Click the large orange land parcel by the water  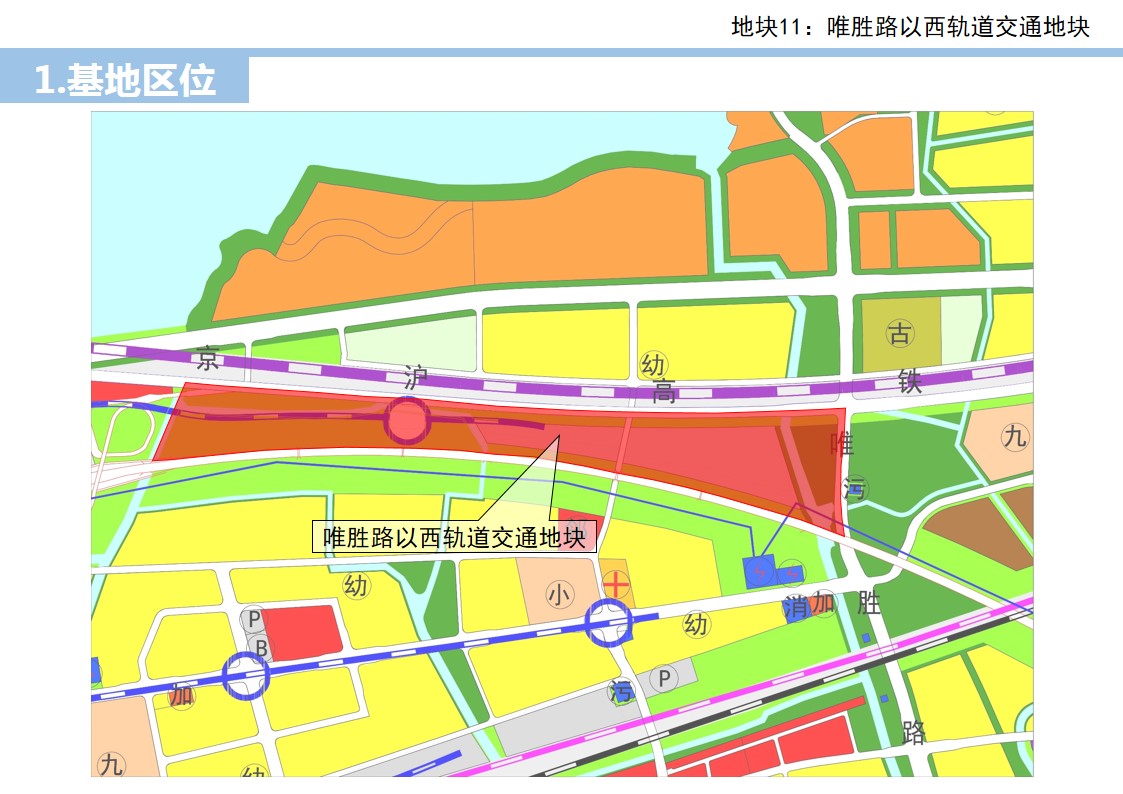tap(460, 240)
